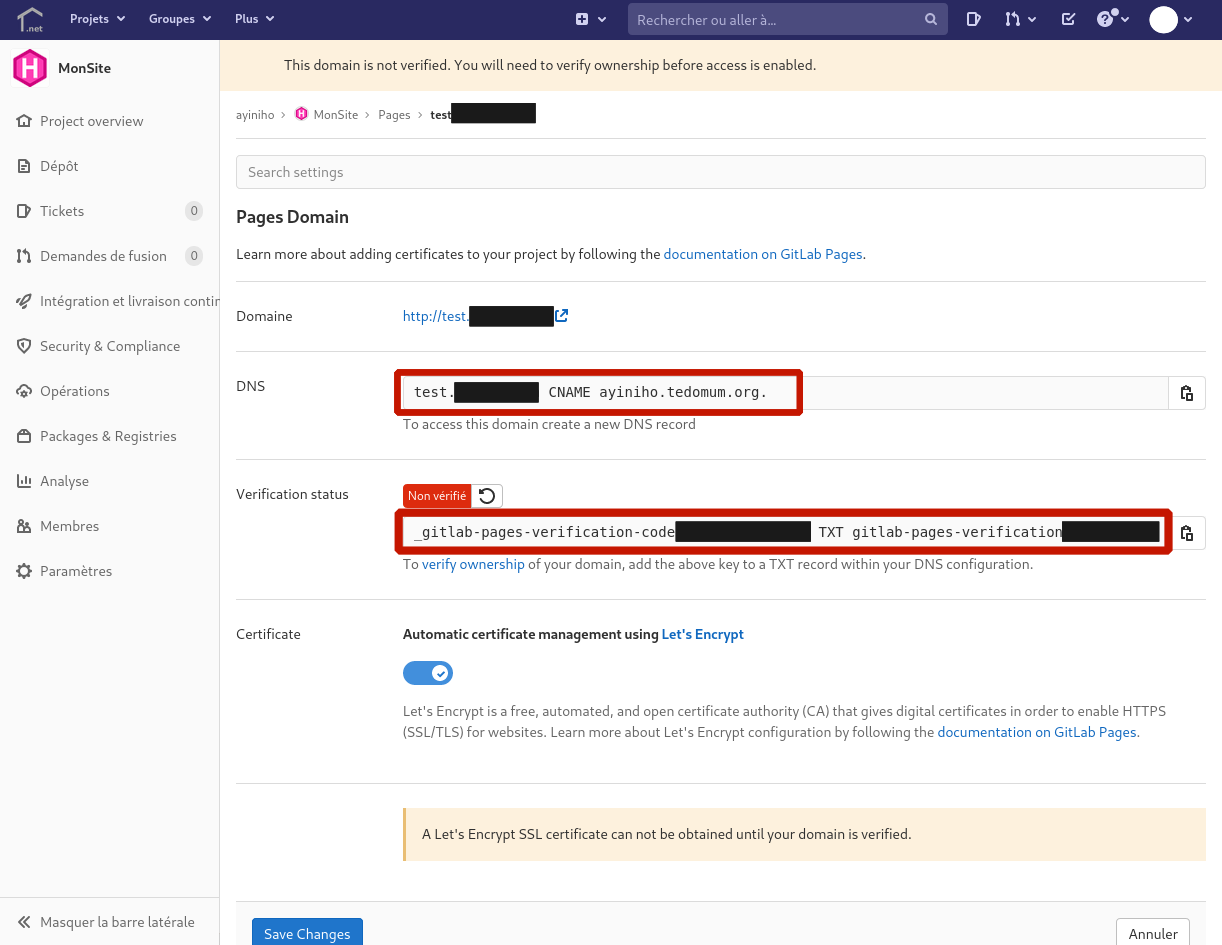The height and width of the screenshot is (945, 1222).
Task: Retry domain verification with the refresh icon
Action: [x=487, y=496]
